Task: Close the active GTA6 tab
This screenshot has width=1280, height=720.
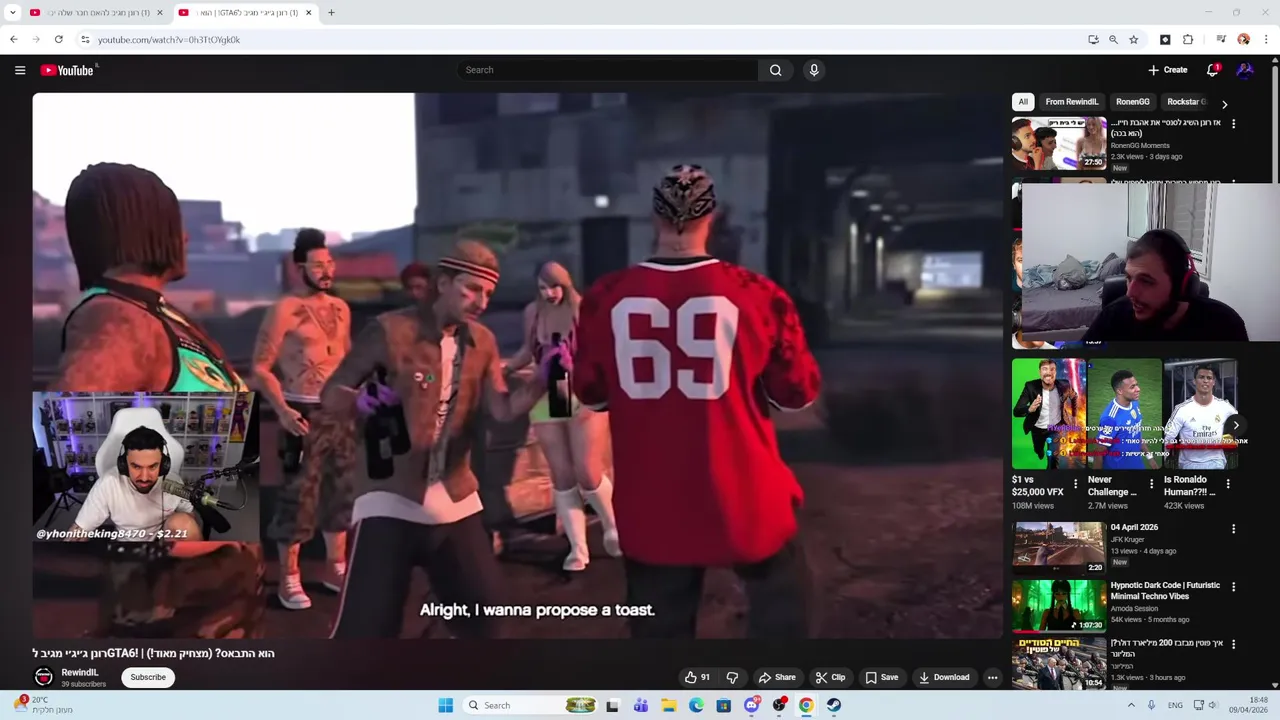Action: coord(308,13)
